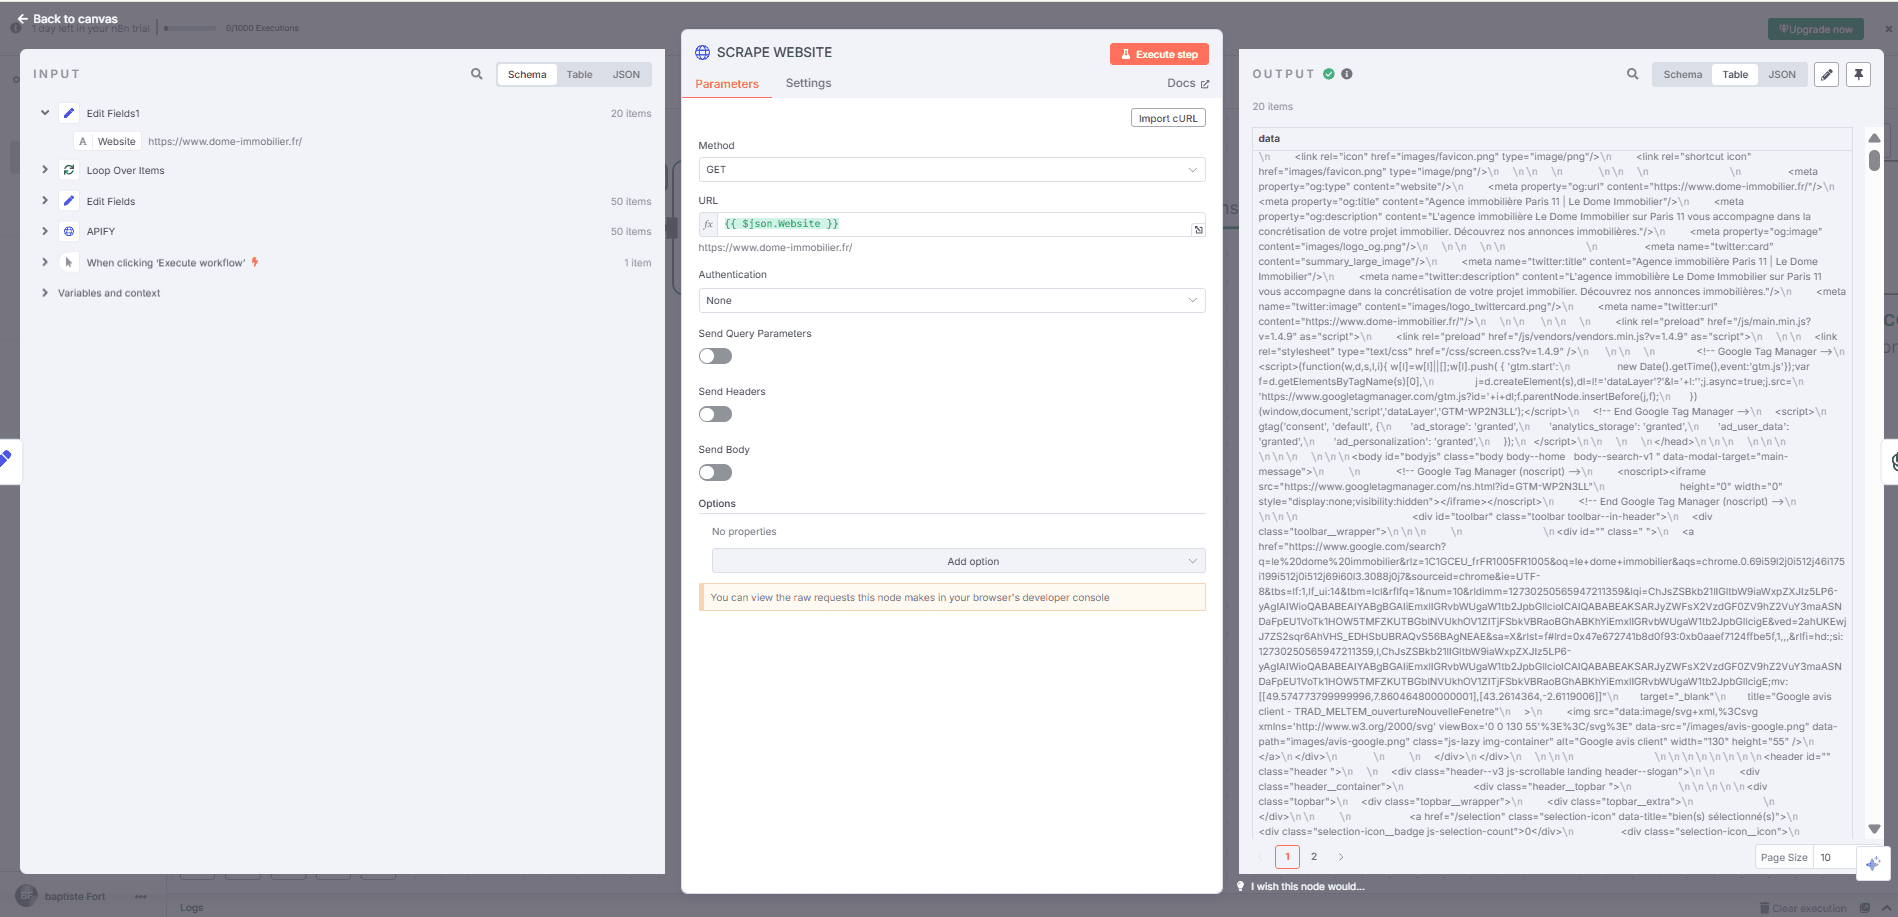
Task: Open the AI assistant sparkle icon
Action: 1873,863
